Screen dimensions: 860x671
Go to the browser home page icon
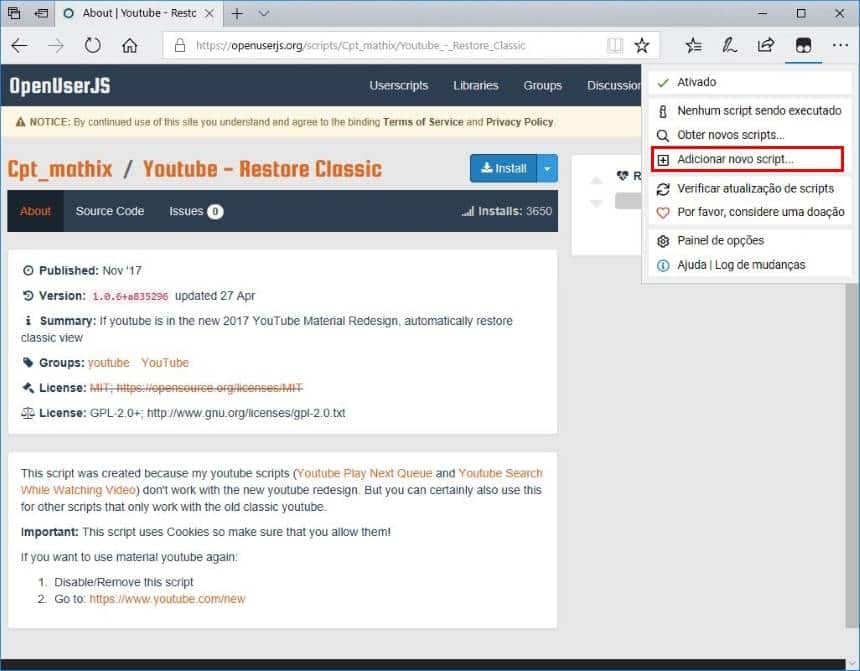click(x=129, y=46)
